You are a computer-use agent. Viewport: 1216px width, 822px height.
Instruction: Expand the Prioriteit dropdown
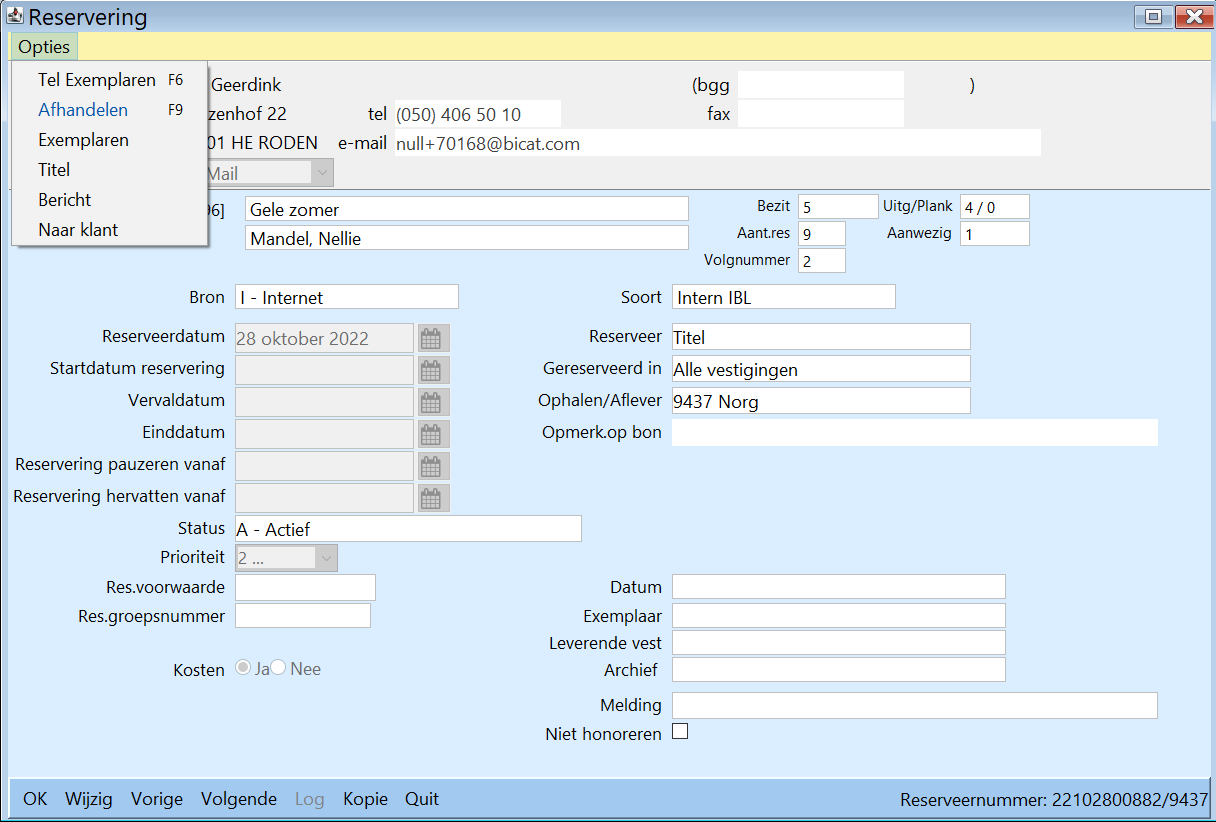pos(326,558)
